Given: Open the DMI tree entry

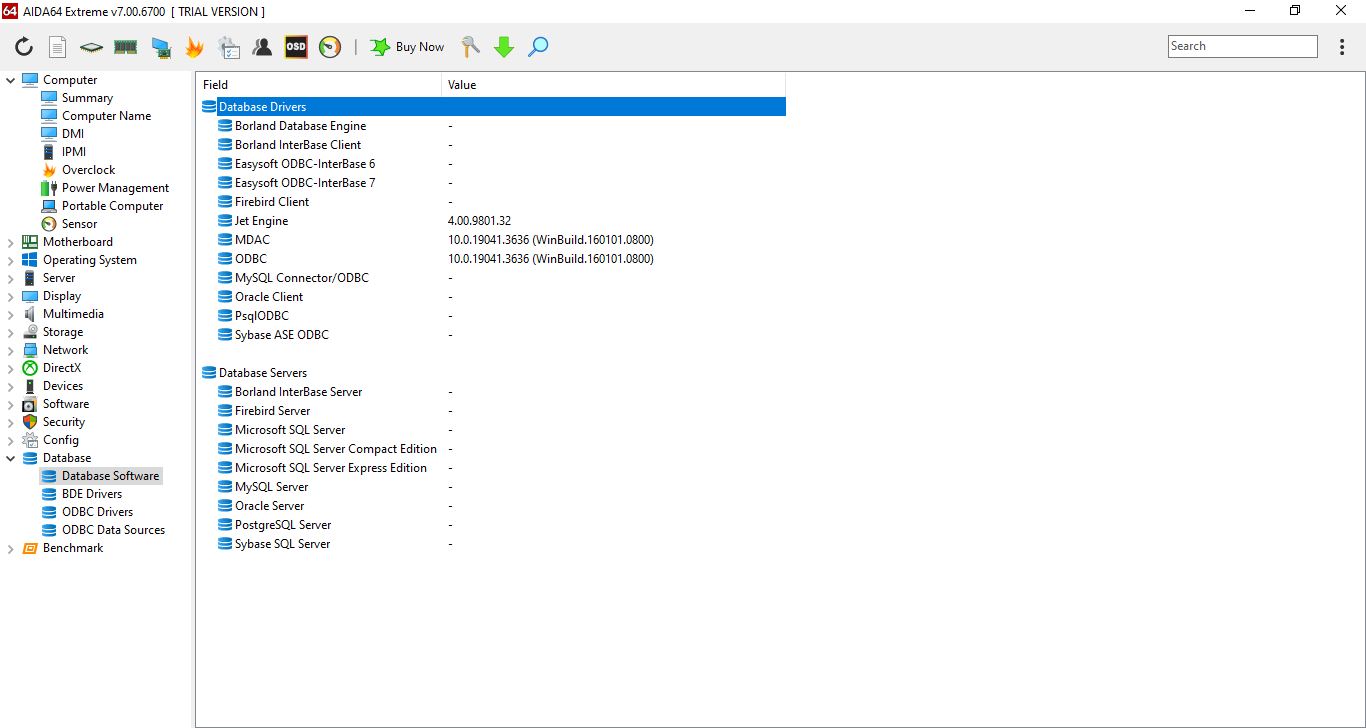Looking at the screenshot, I should [73, 134].
